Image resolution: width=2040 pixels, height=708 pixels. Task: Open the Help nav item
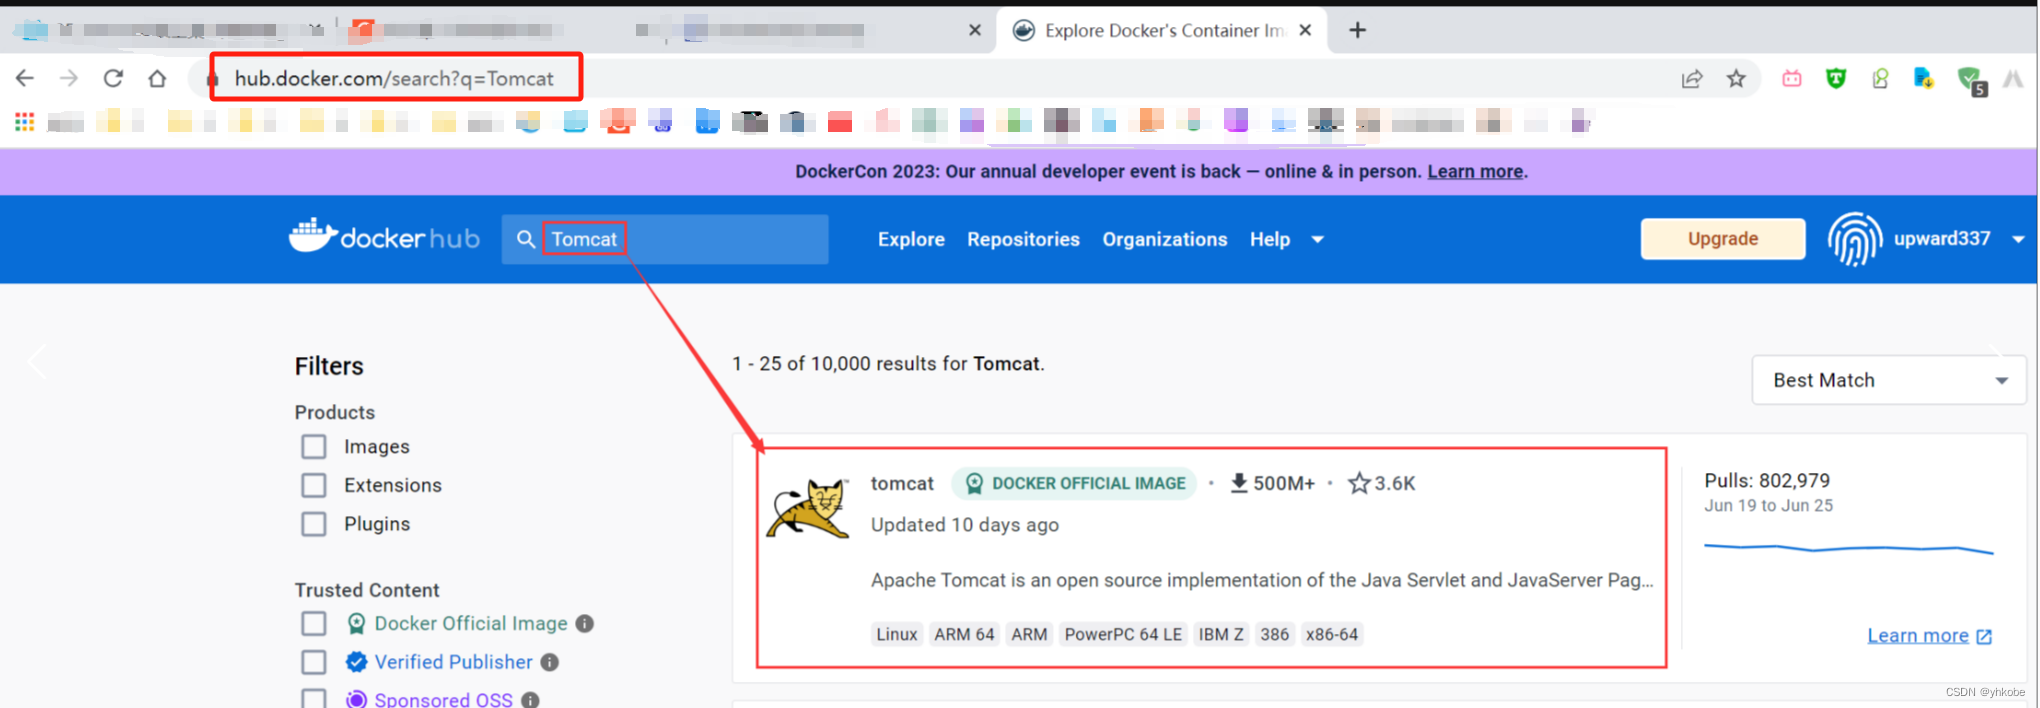(1270, 239)
